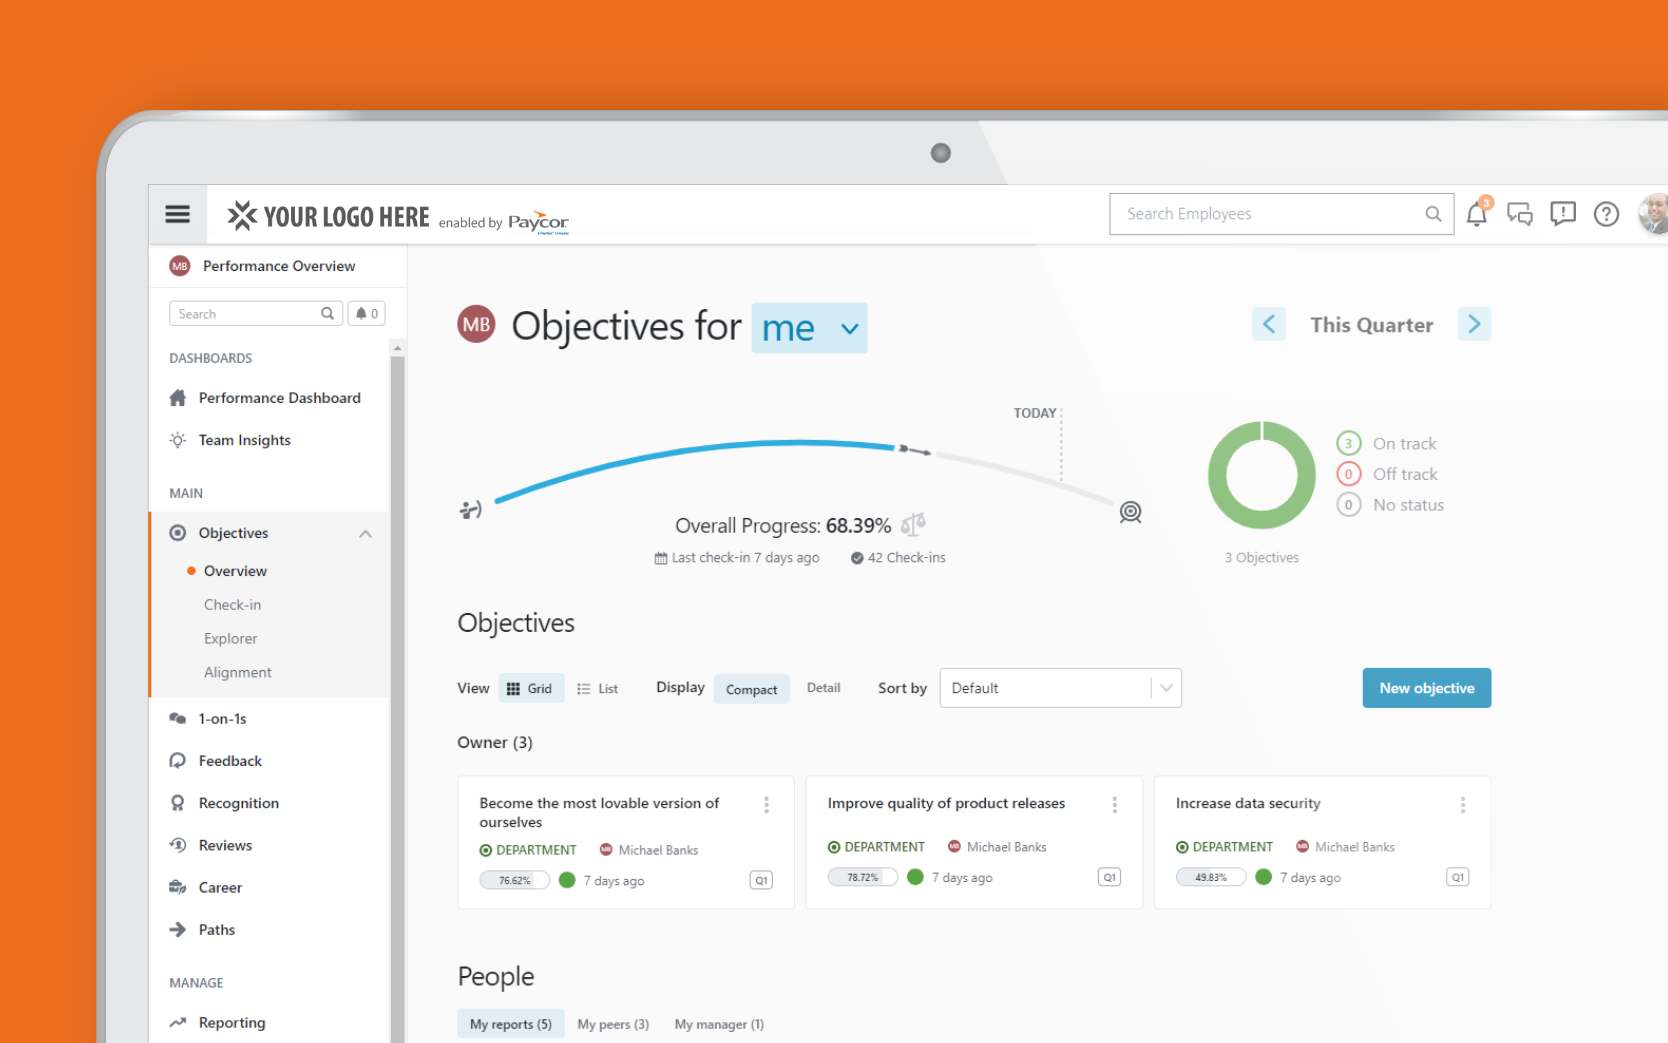Image resolution: width=1668 pixels, height=1043 pixels.
Task: Click the 76.62% progress bar indicator
Action: 515,881
